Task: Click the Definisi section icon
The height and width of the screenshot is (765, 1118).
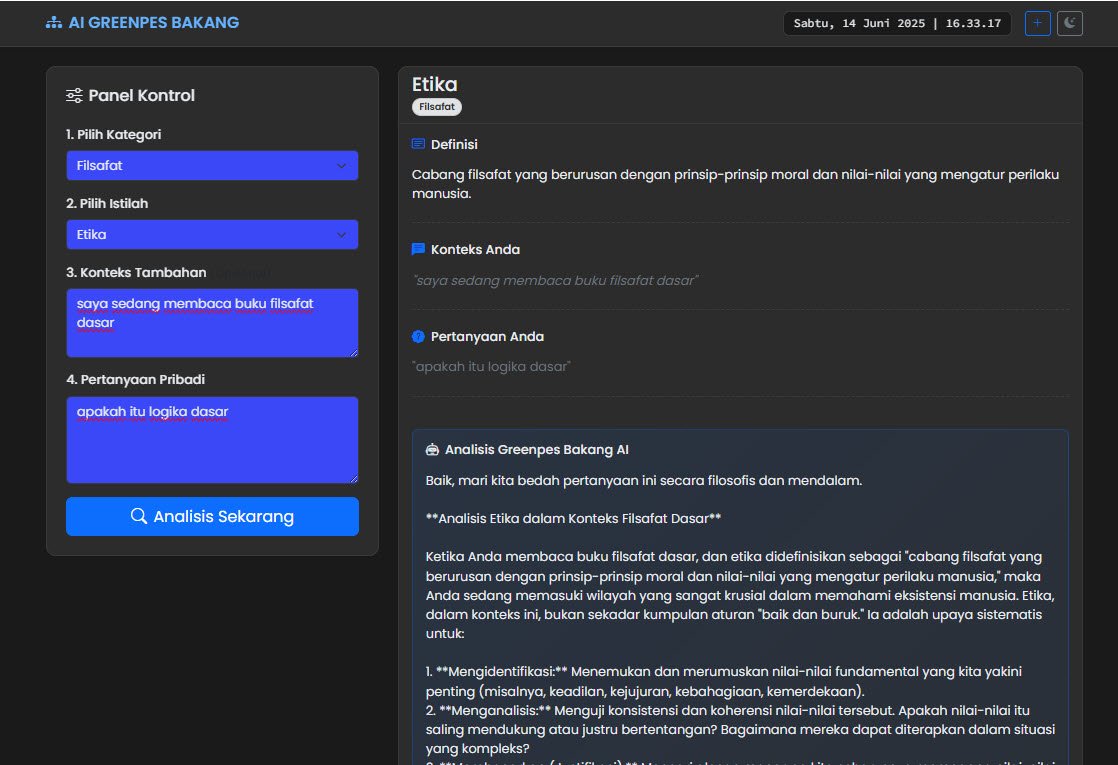Action: (x=419, y=144)
